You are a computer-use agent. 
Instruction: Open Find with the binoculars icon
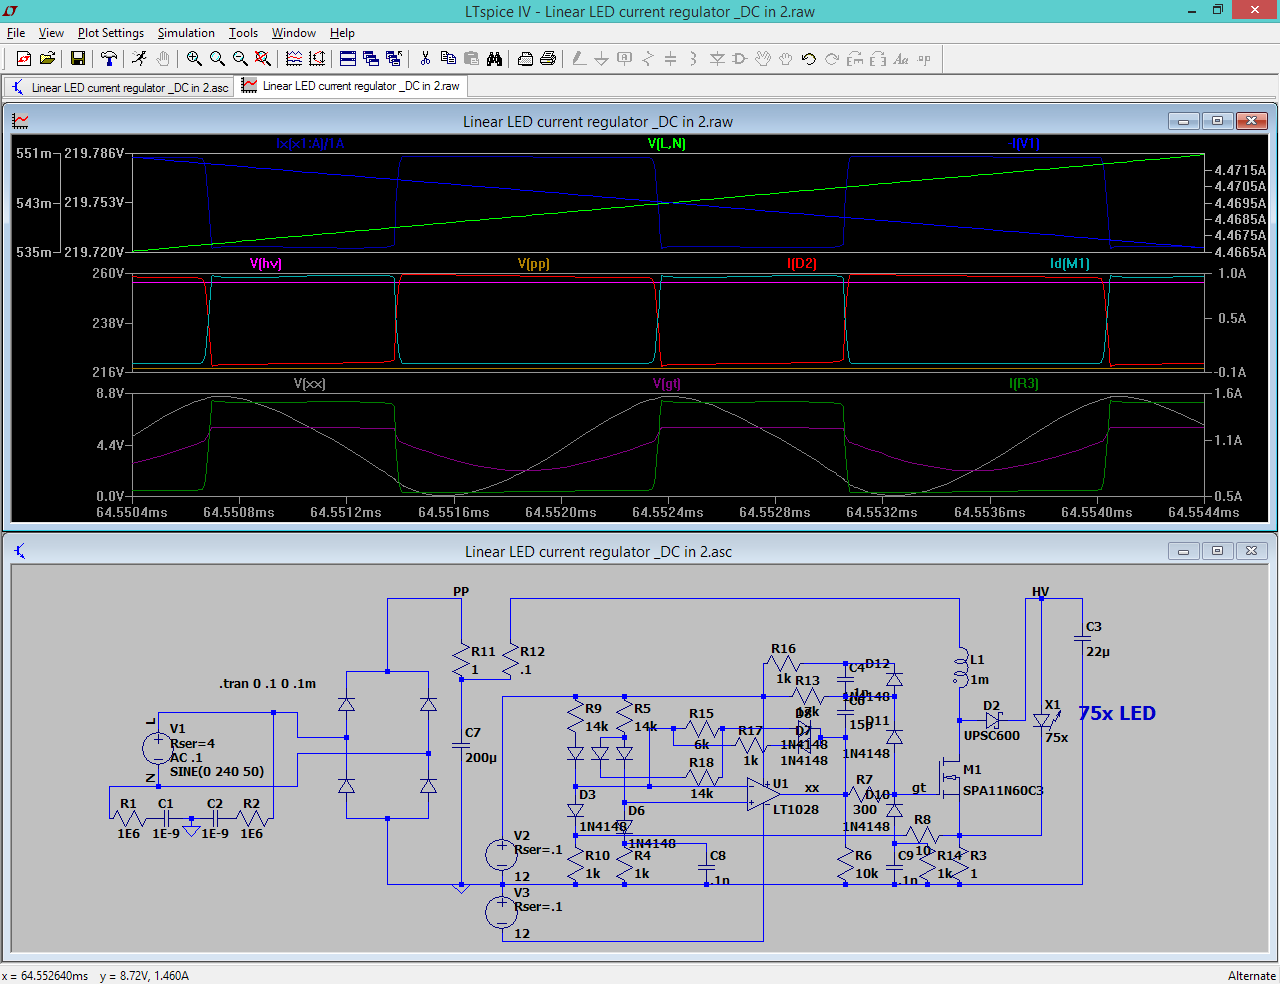pyautogui.click(x=494, y=59)
